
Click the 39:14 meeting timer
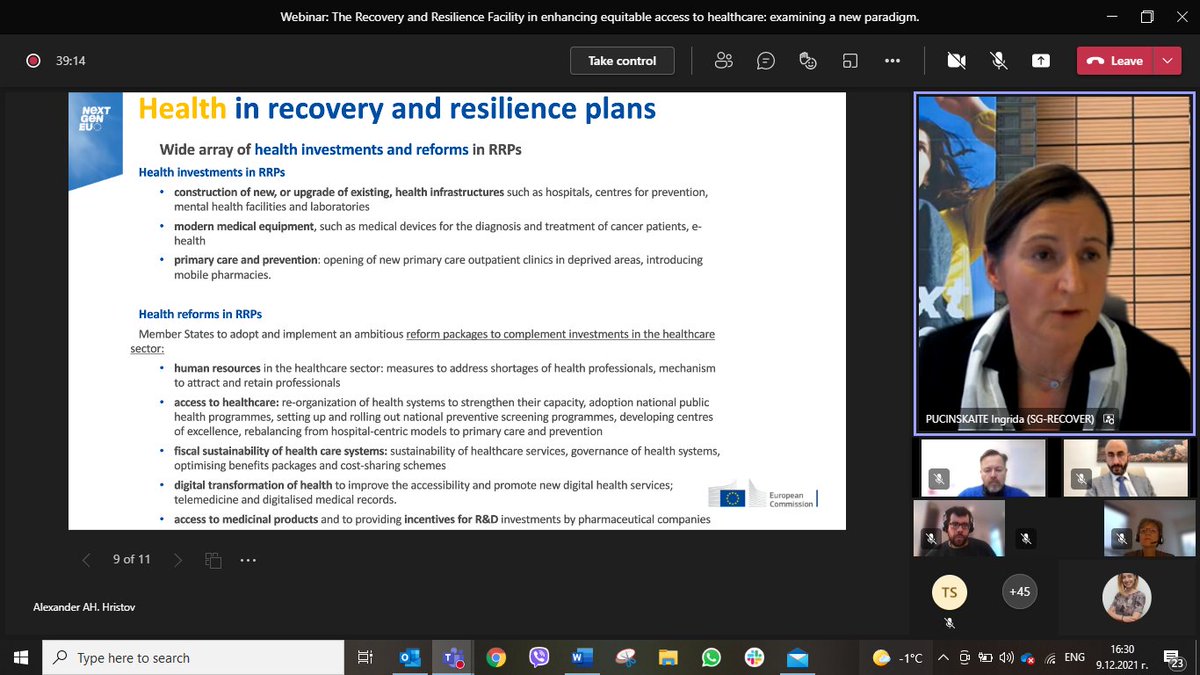(70, 61)
